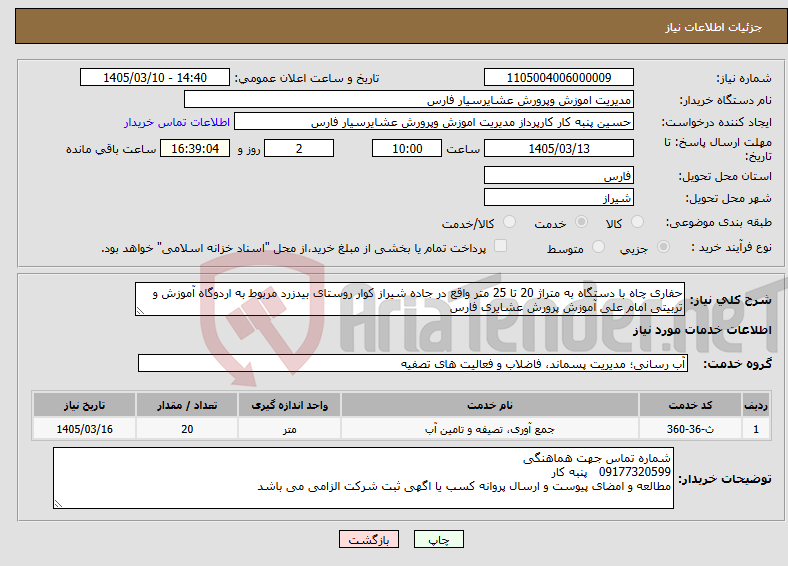Click the شماره نیاز label
This screenshot has width=788, height=566.
tap(744, 78)
